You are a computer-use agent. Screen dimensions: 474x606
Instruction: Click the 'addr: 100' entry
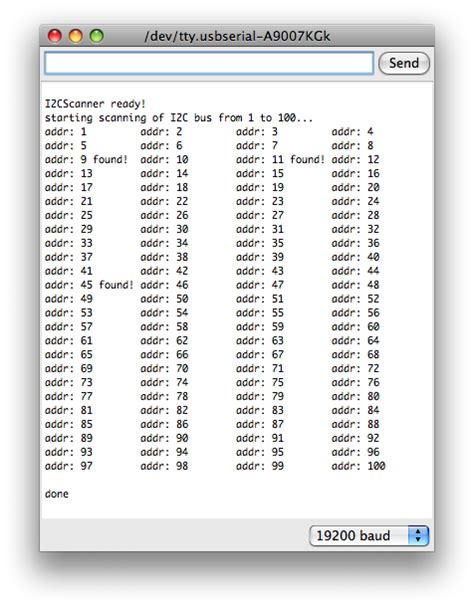point(358,466)
